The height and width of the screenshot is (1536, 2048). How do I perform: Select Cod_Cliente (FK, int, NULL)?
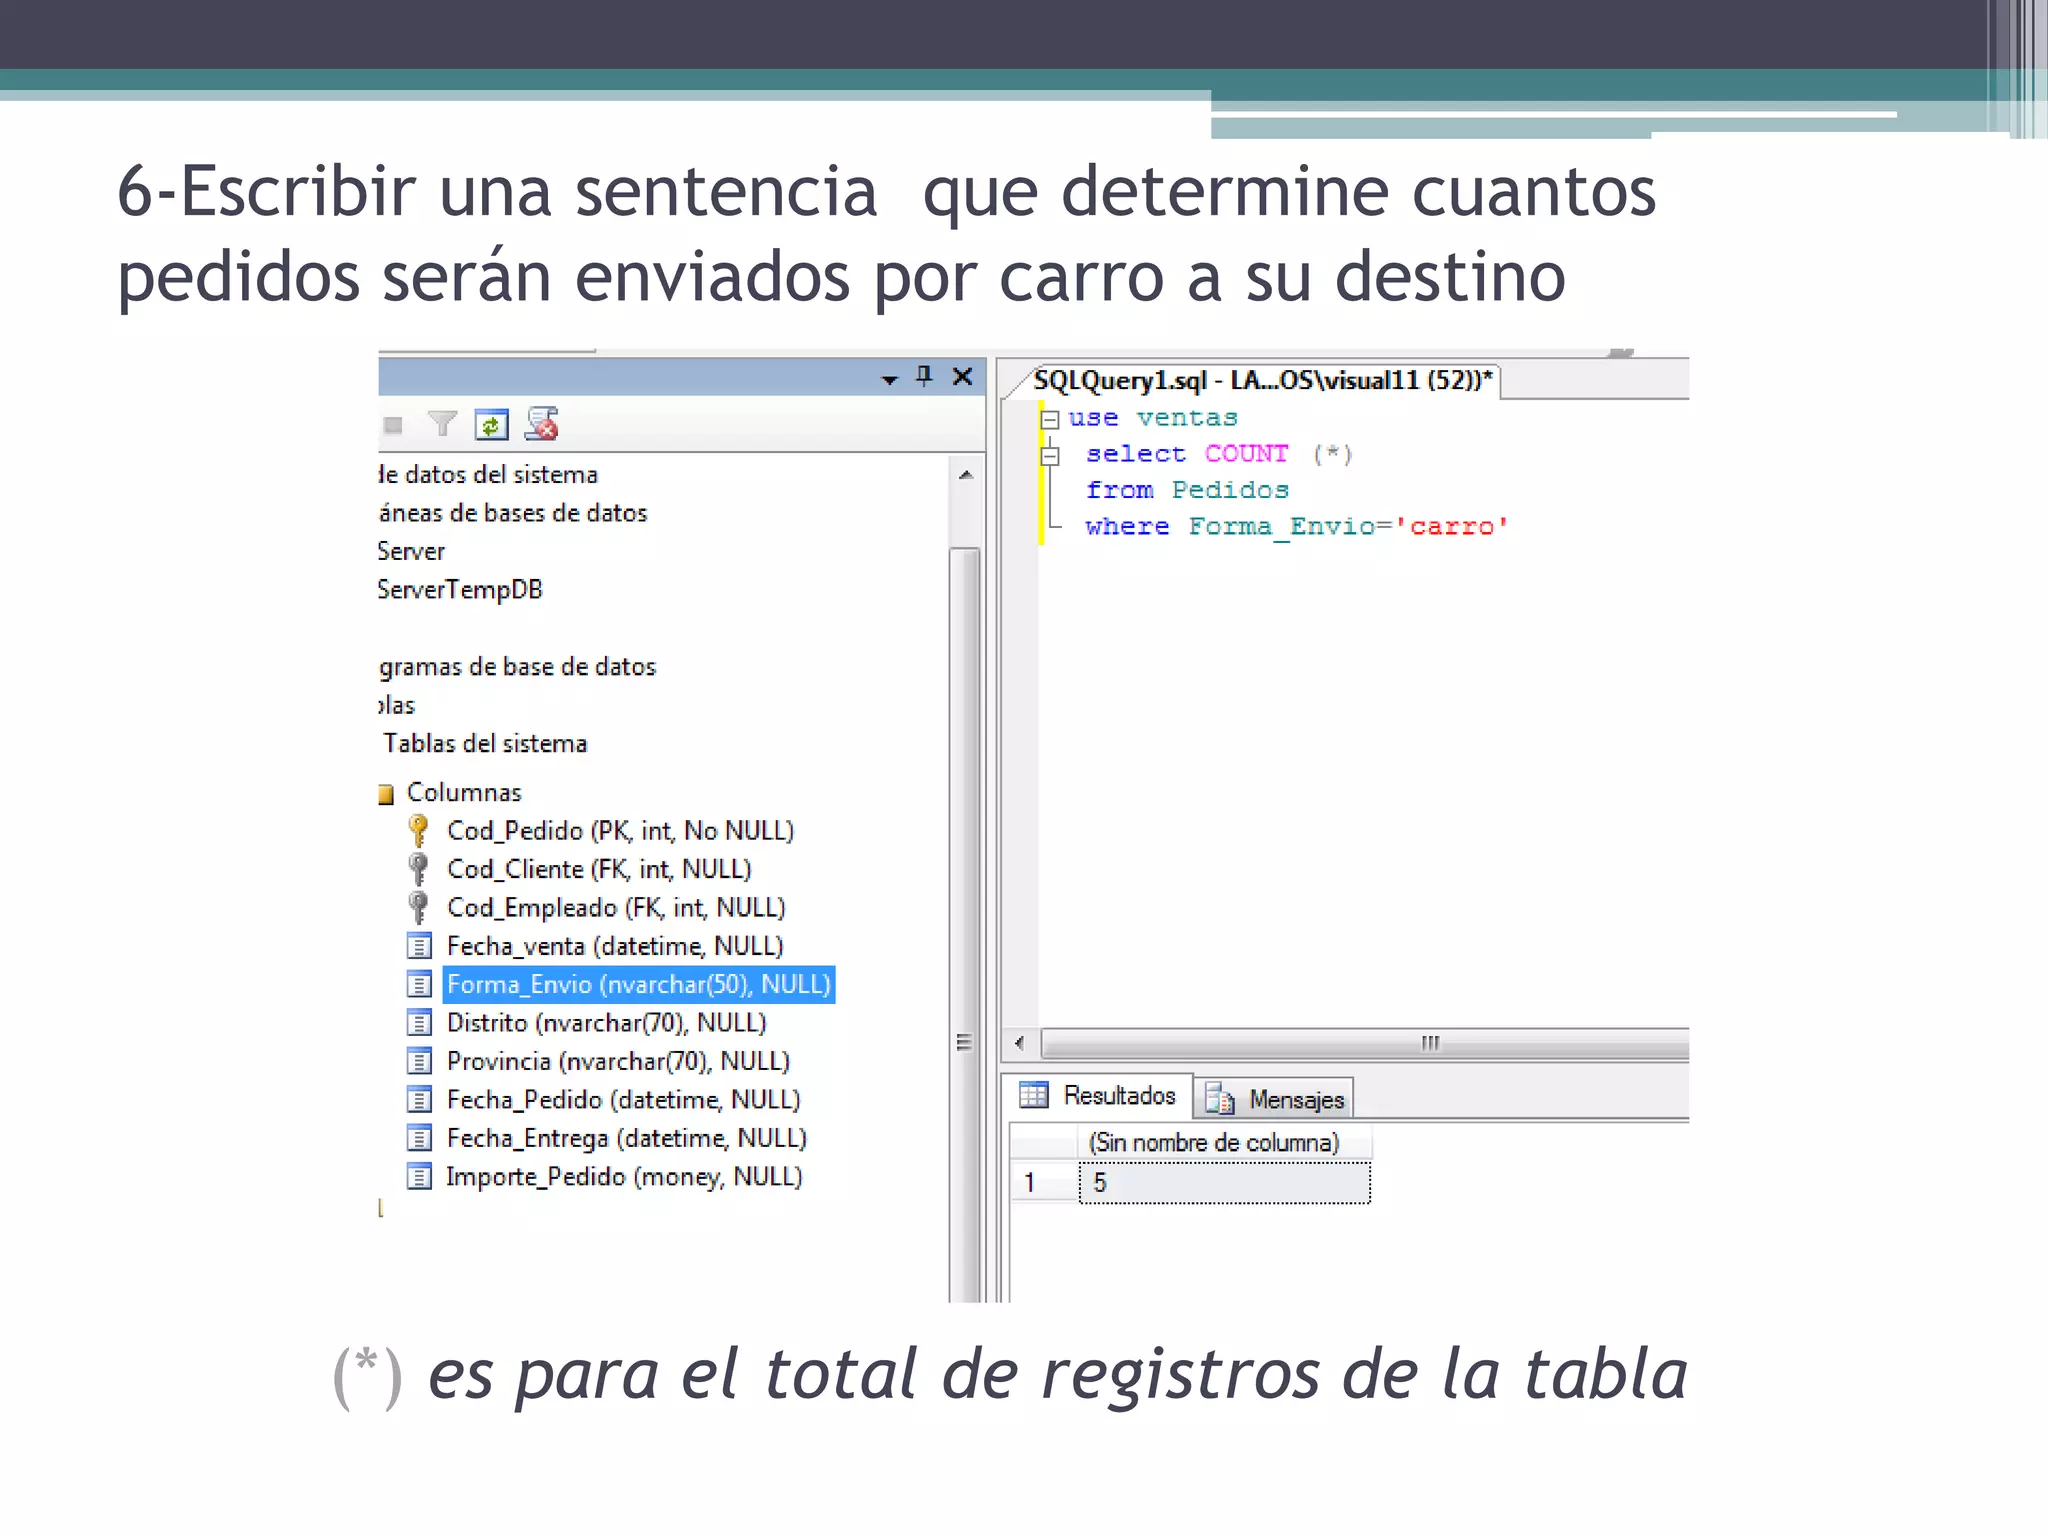pyautogui.click(x=599, y=869)
